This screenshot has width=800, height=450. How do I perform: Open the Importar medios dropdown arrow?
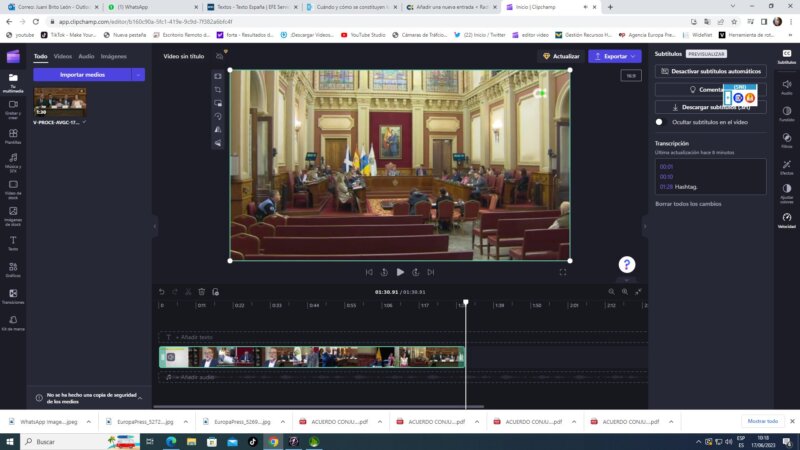[138, 74]
